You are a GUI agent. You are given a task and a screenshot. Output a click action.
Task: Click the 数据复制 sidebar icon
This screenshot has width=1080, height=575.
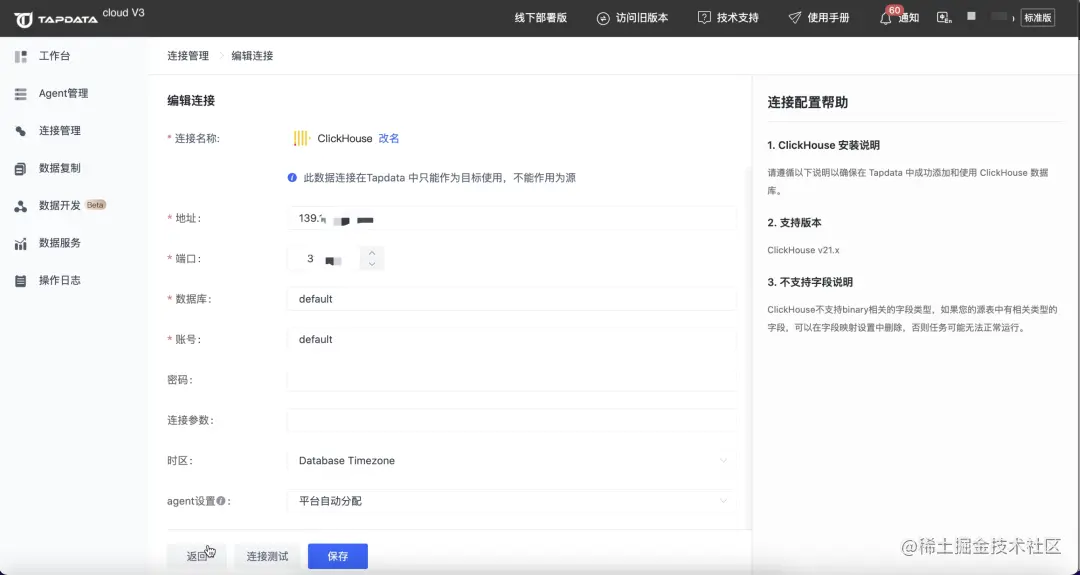click(x=21, y=168)
